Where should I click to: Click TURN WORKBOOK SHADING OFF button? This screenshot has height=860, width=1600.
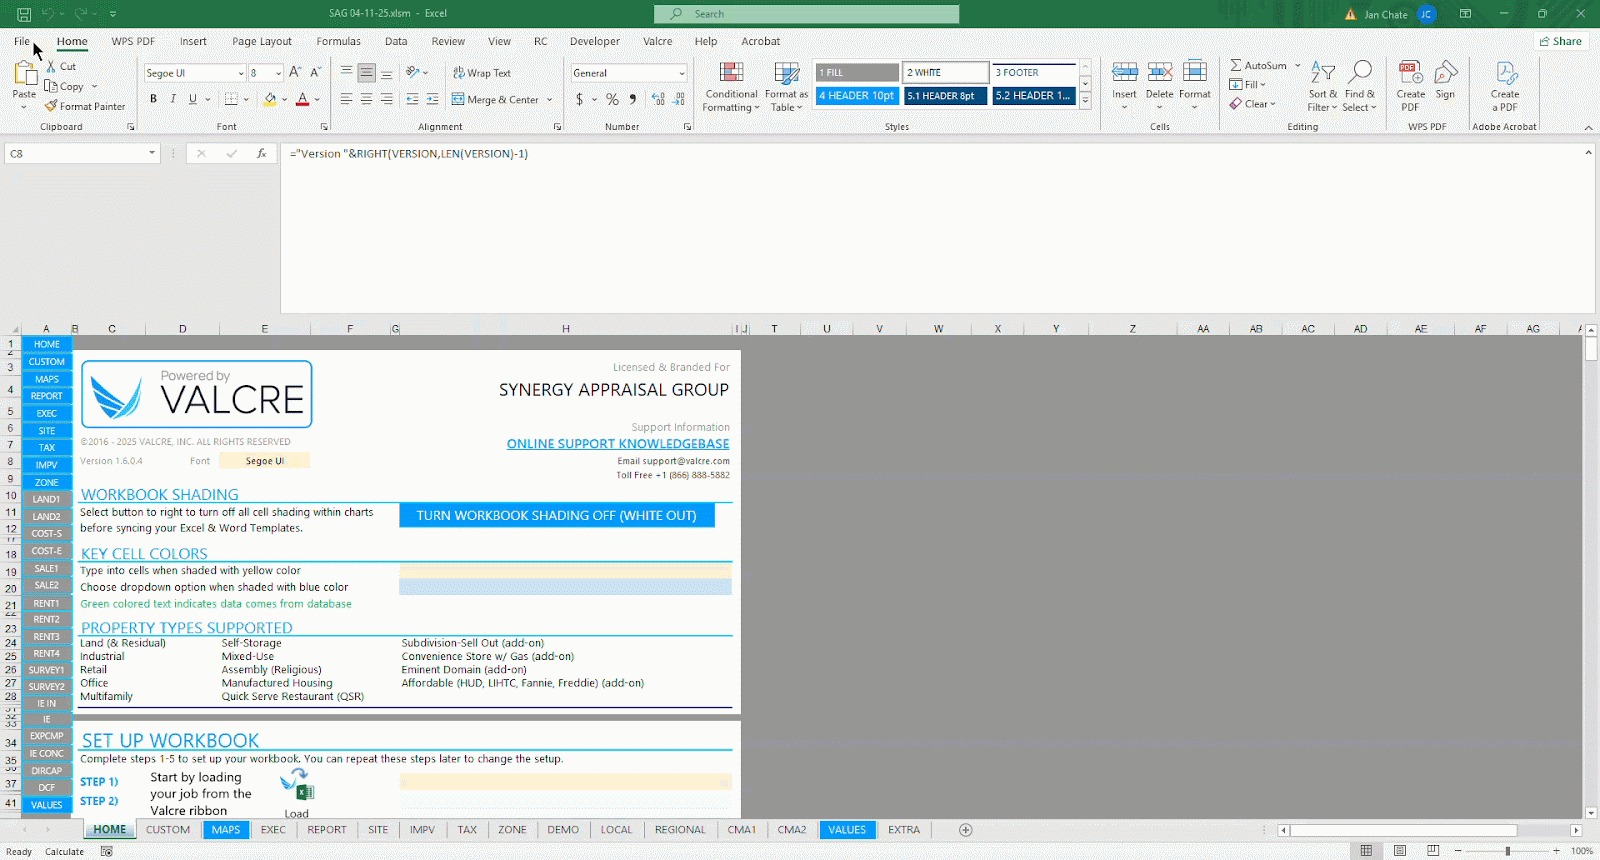point(556,515)
